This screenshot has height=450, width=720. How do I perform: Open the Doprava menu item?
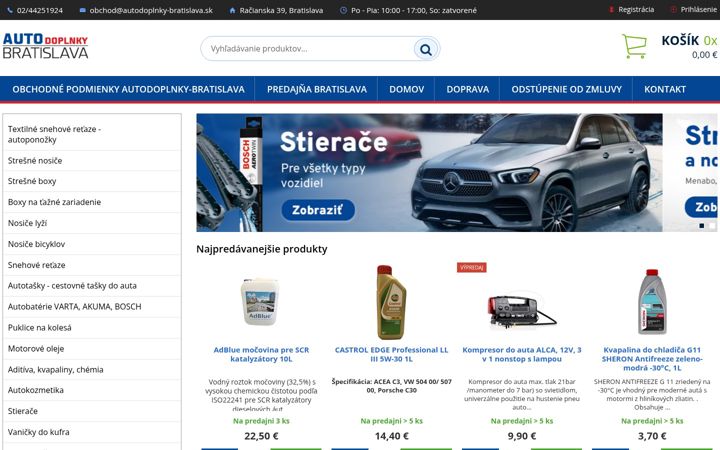(x=467, y=89)
